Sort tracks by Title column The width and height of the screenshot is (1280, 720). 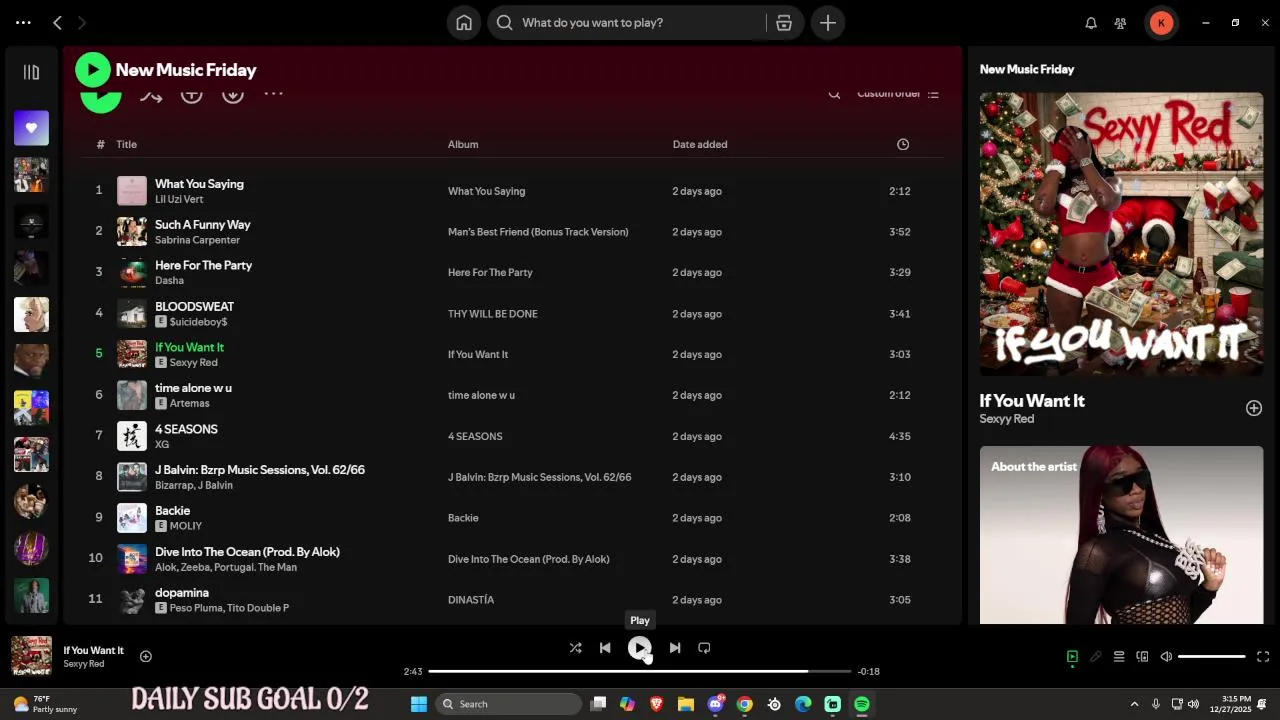point(126,144)
